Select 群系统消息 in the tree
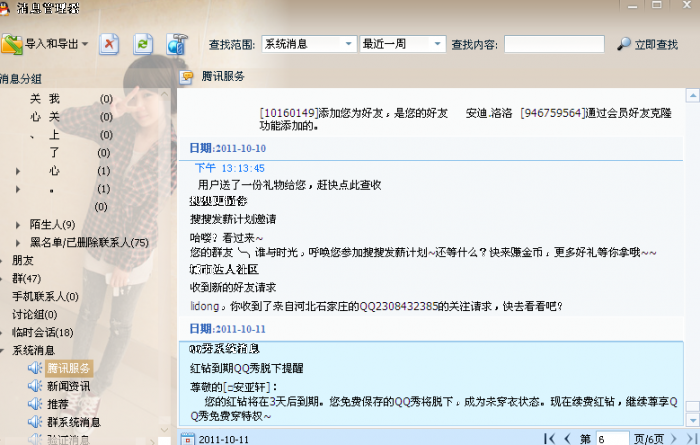The image size is (700, 445). pos(74,422)
